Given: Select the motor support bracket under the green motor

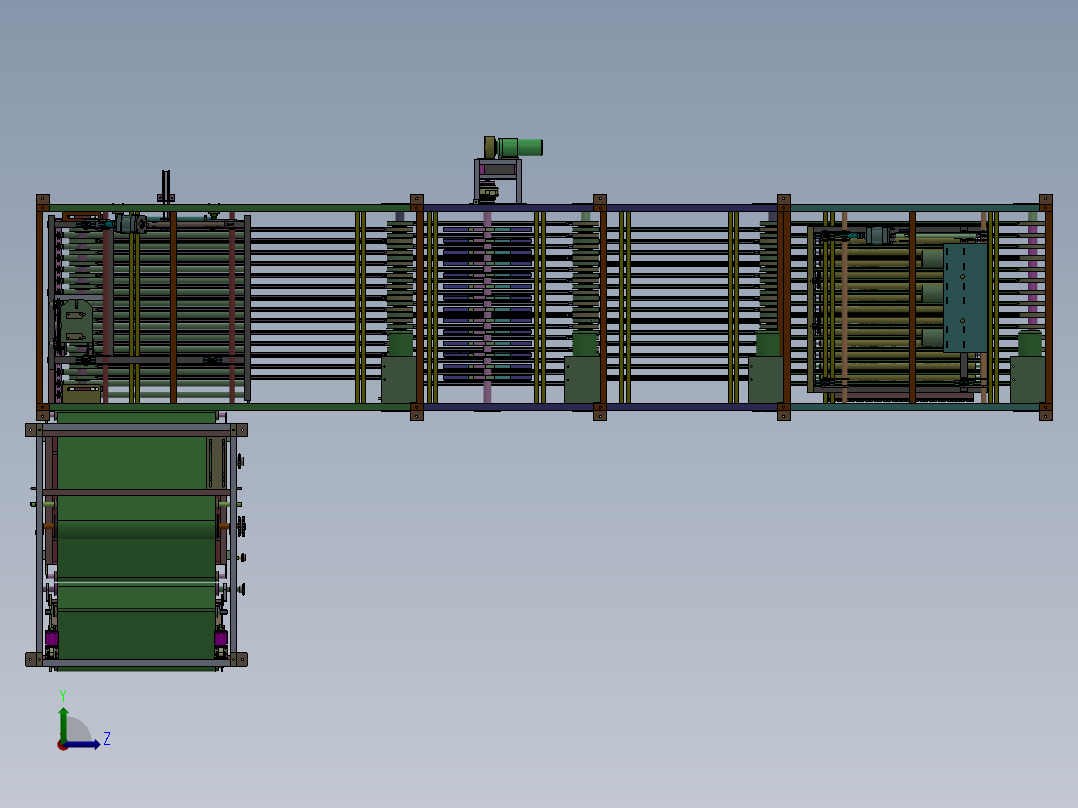Looking at the screenshot, I should [498, 181].
